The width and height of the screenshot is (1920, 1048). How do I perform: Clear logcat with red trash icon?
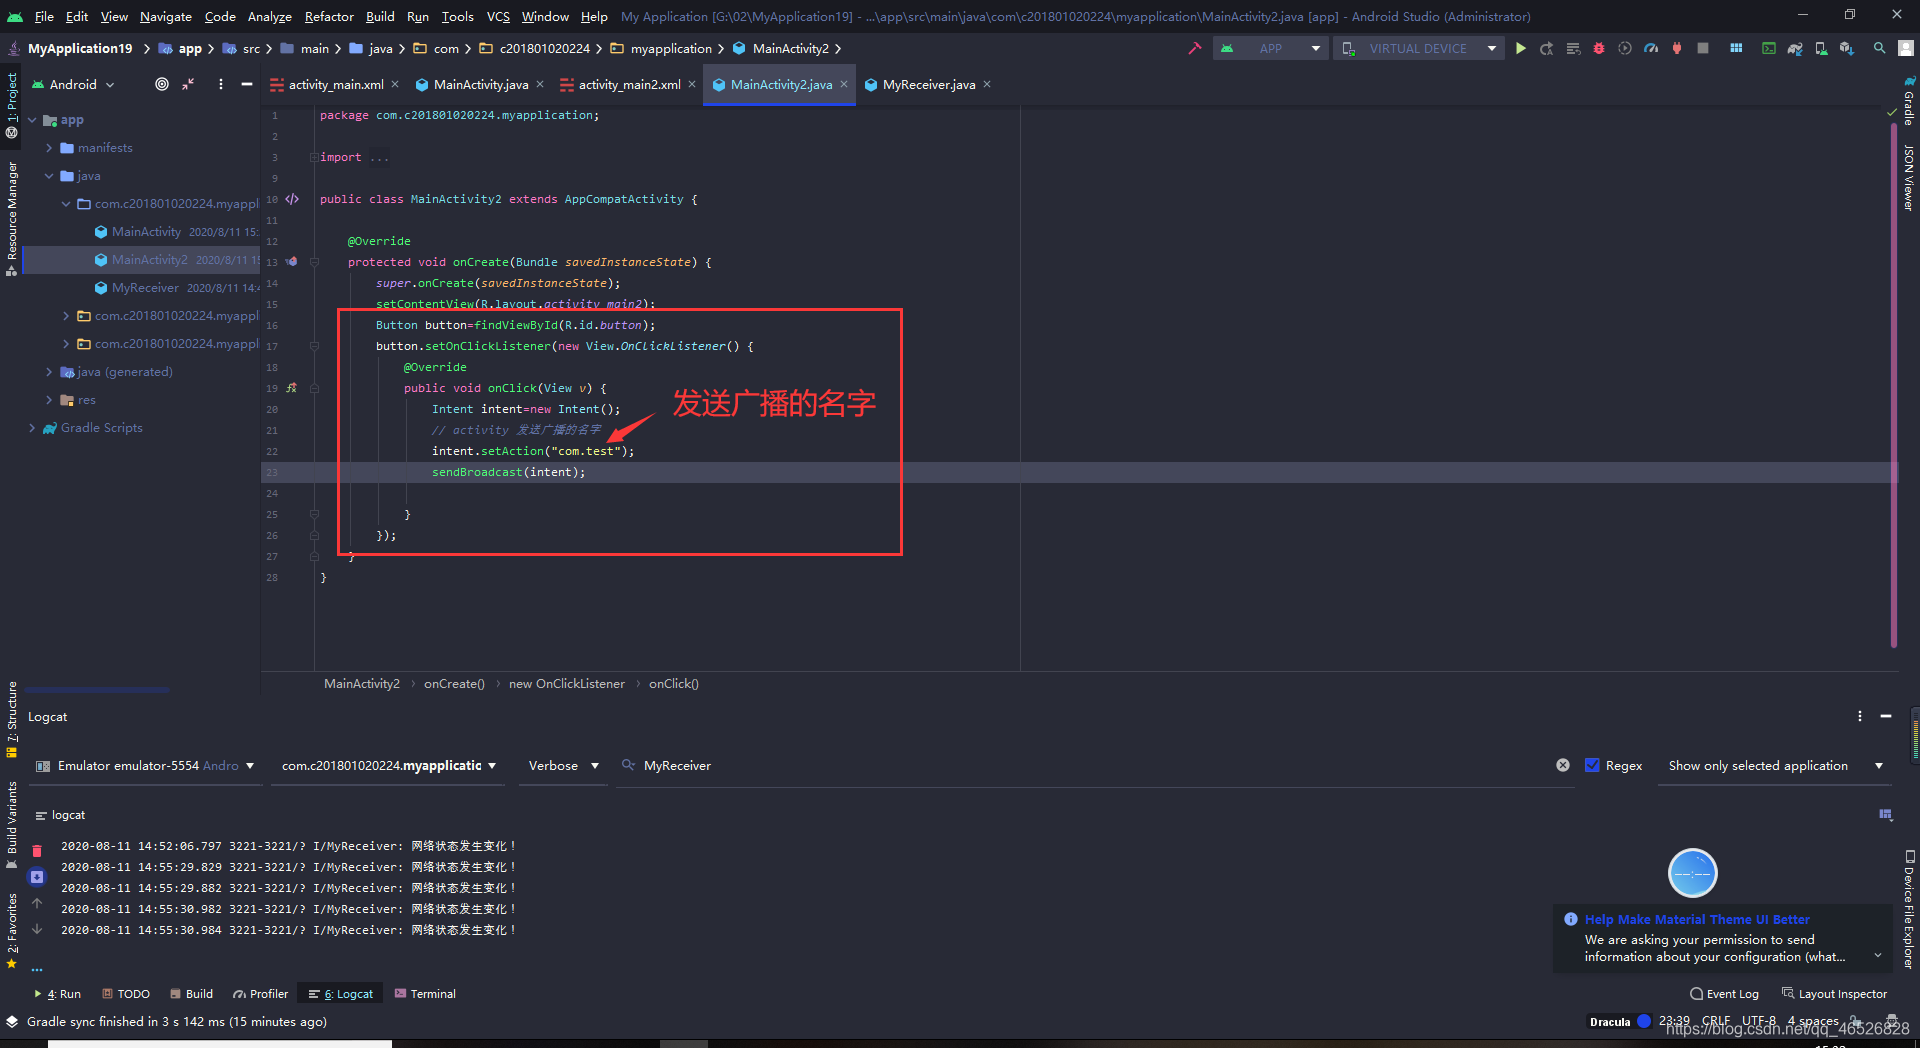[x=37, y=851]
